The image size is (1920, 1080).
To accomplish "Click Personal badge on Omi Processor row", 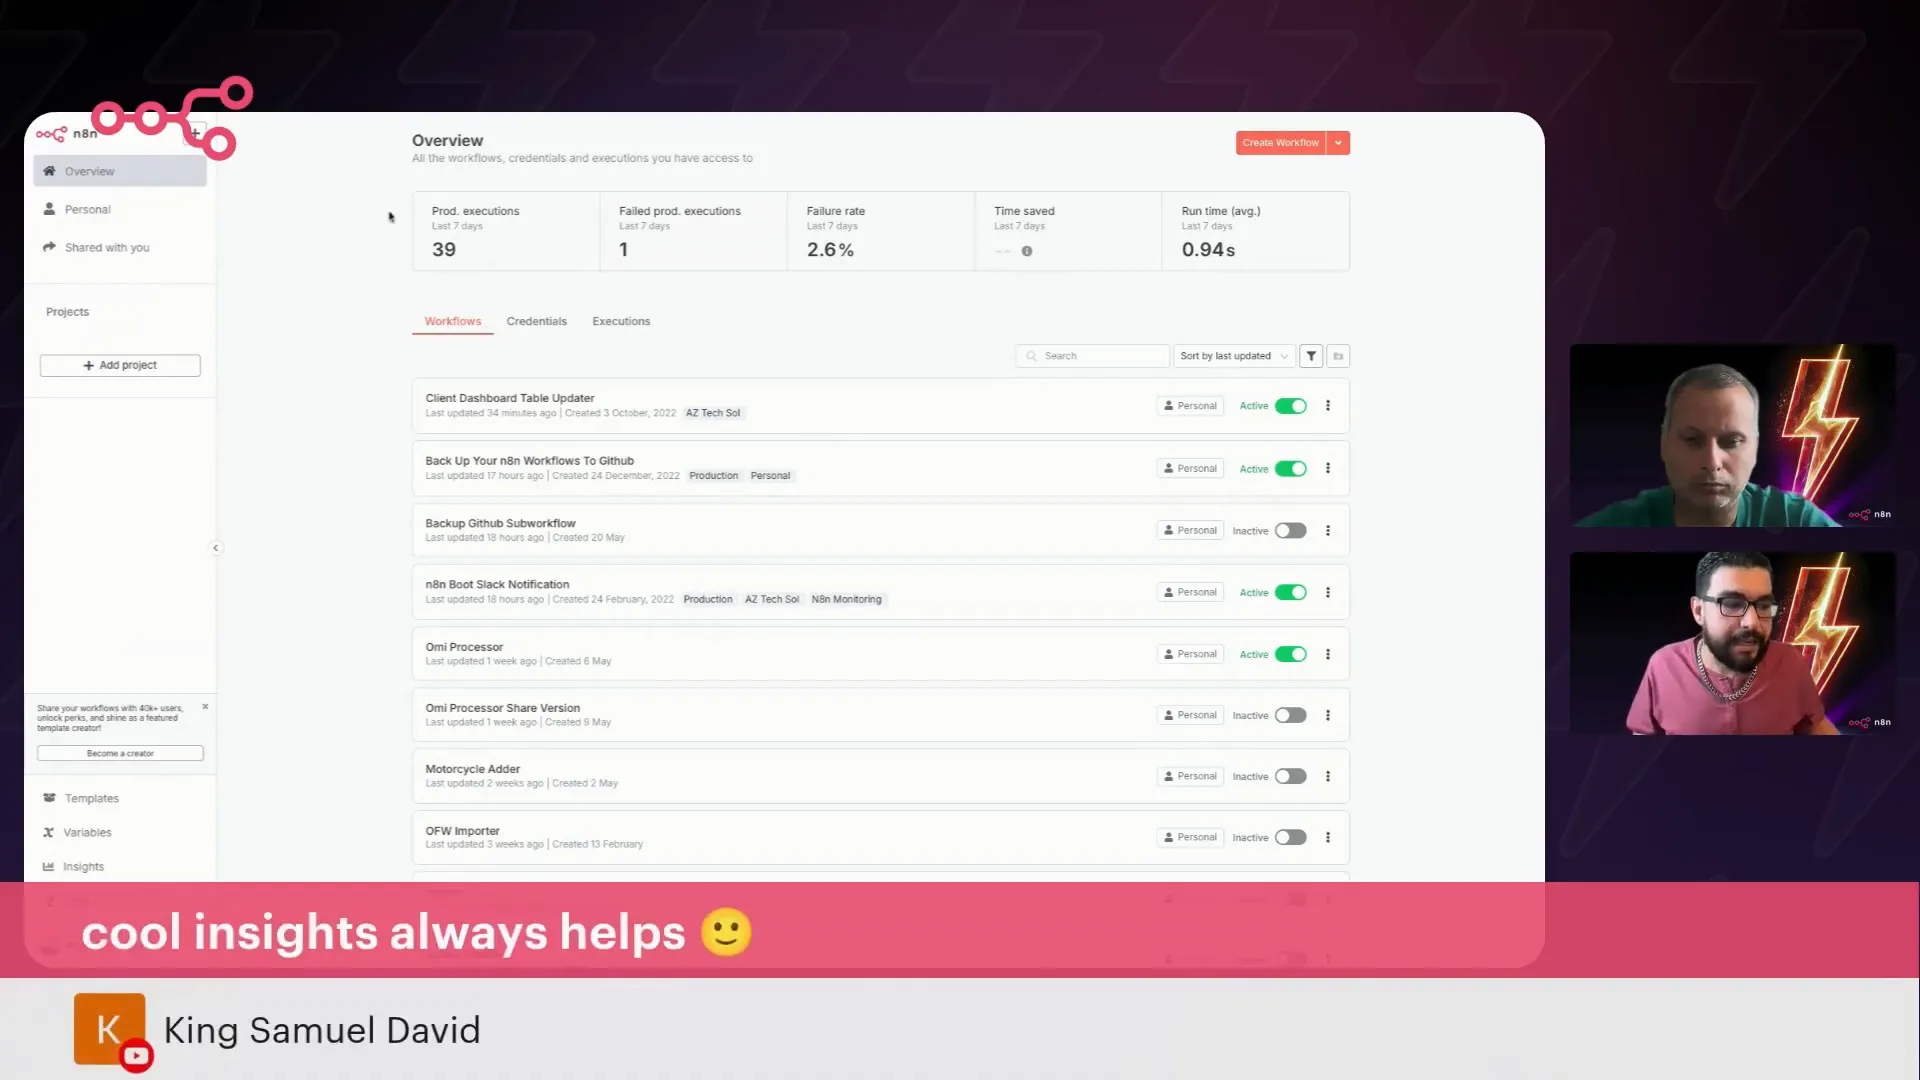I will (1190, 654).
